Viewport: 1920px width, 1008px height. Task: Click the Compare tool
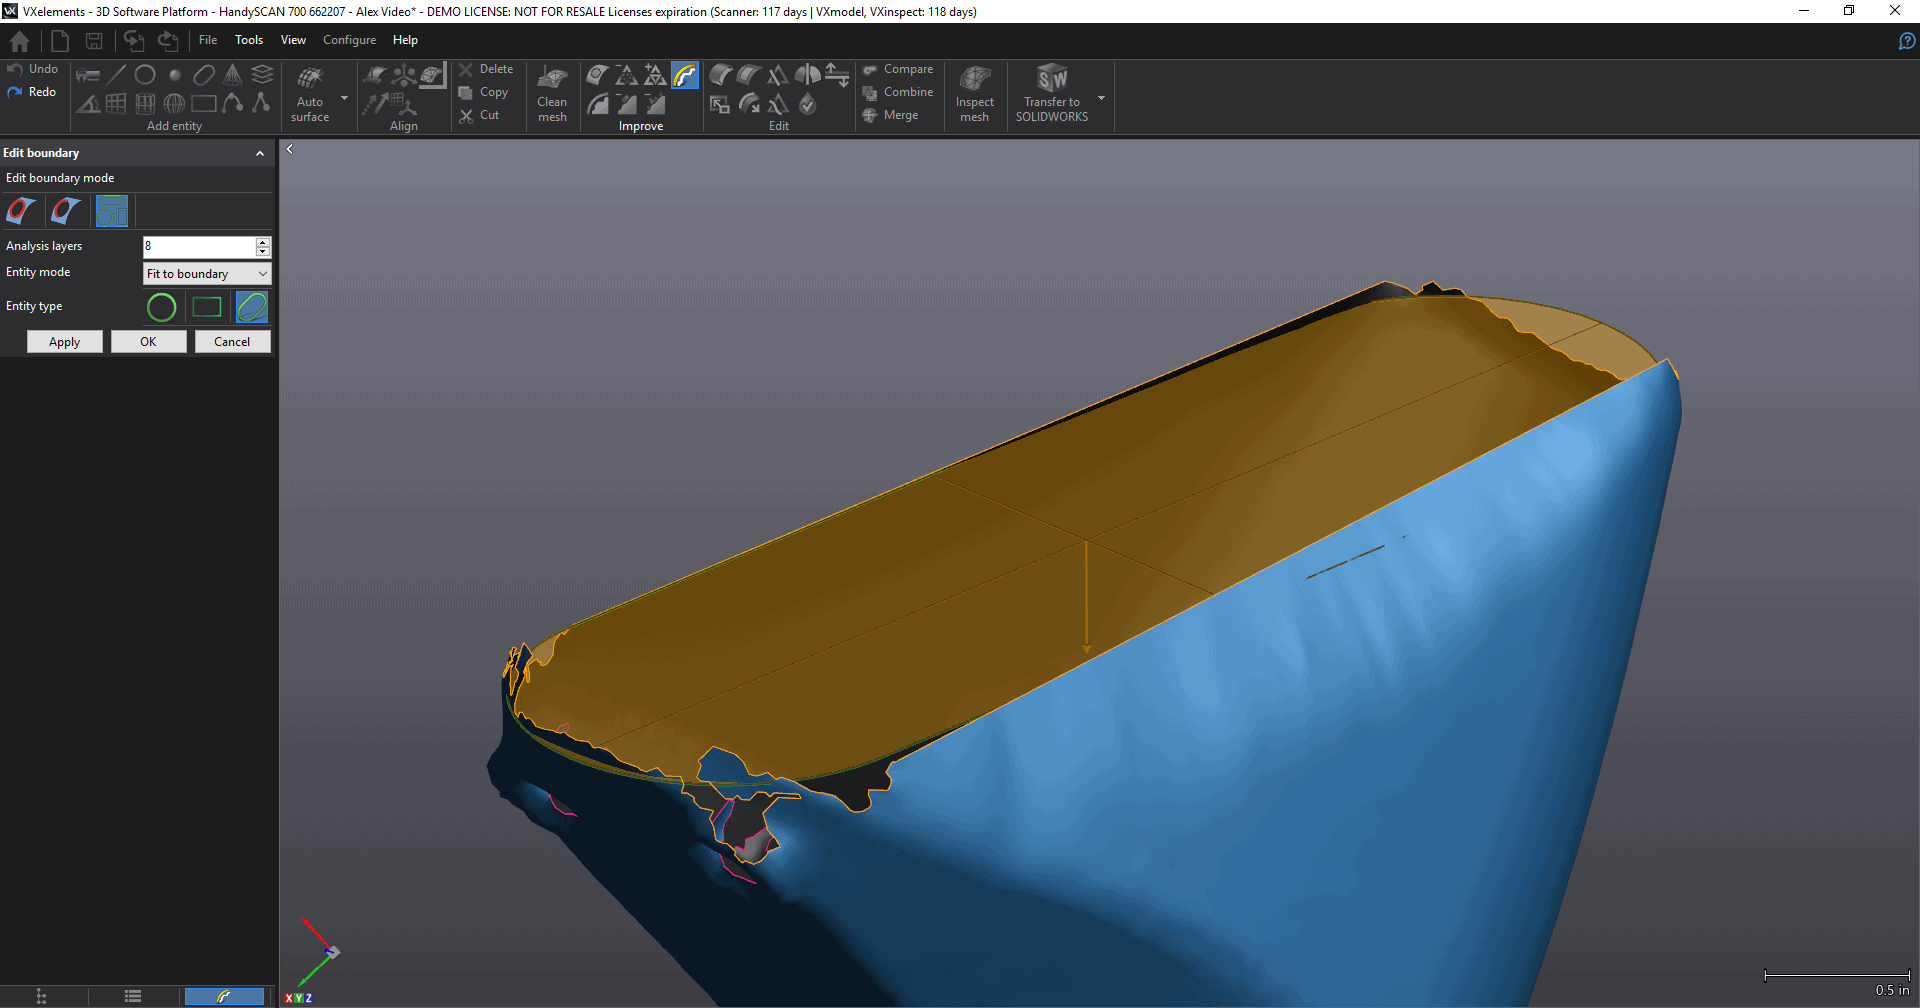[898, 69]
